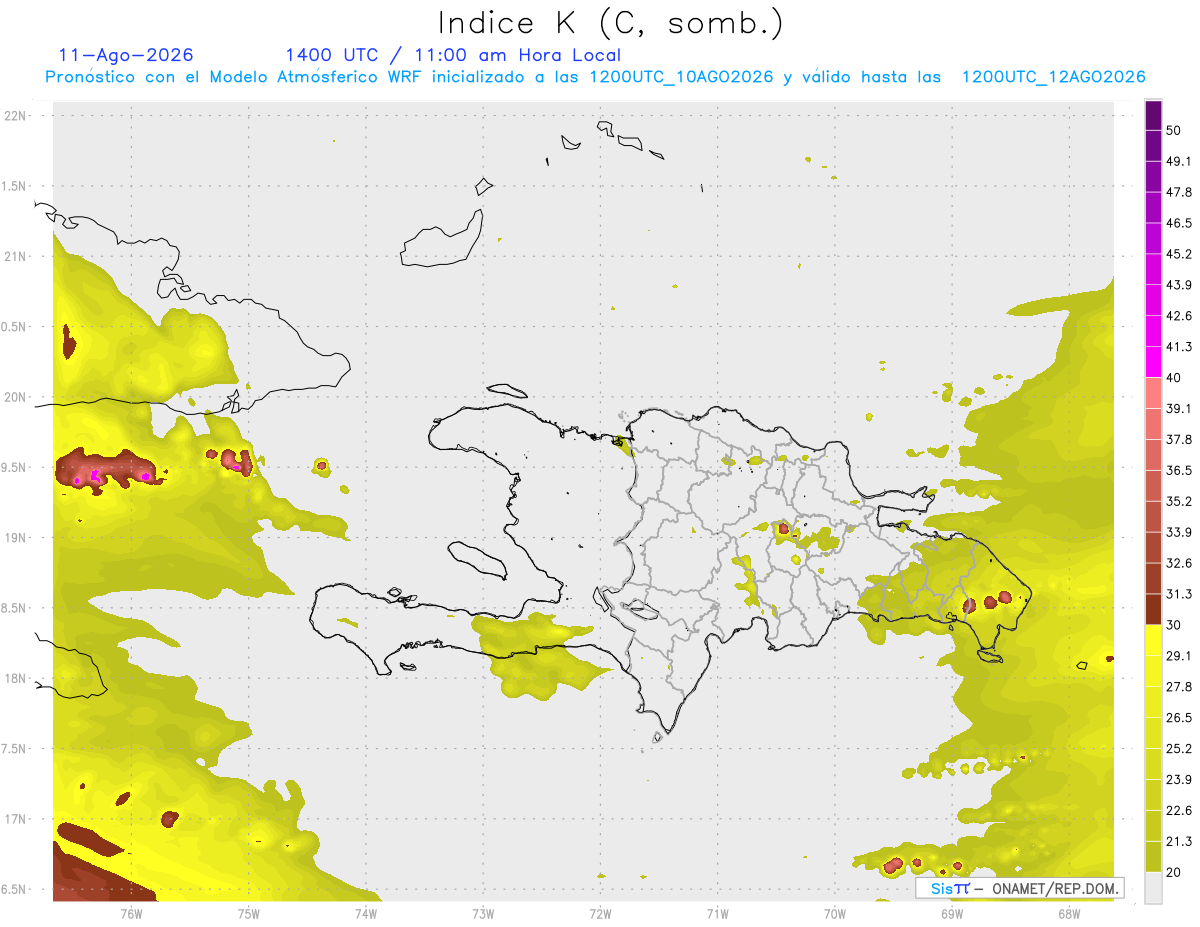
Task: Click the date '11-Ago-2026'
Action: [126, 55]
